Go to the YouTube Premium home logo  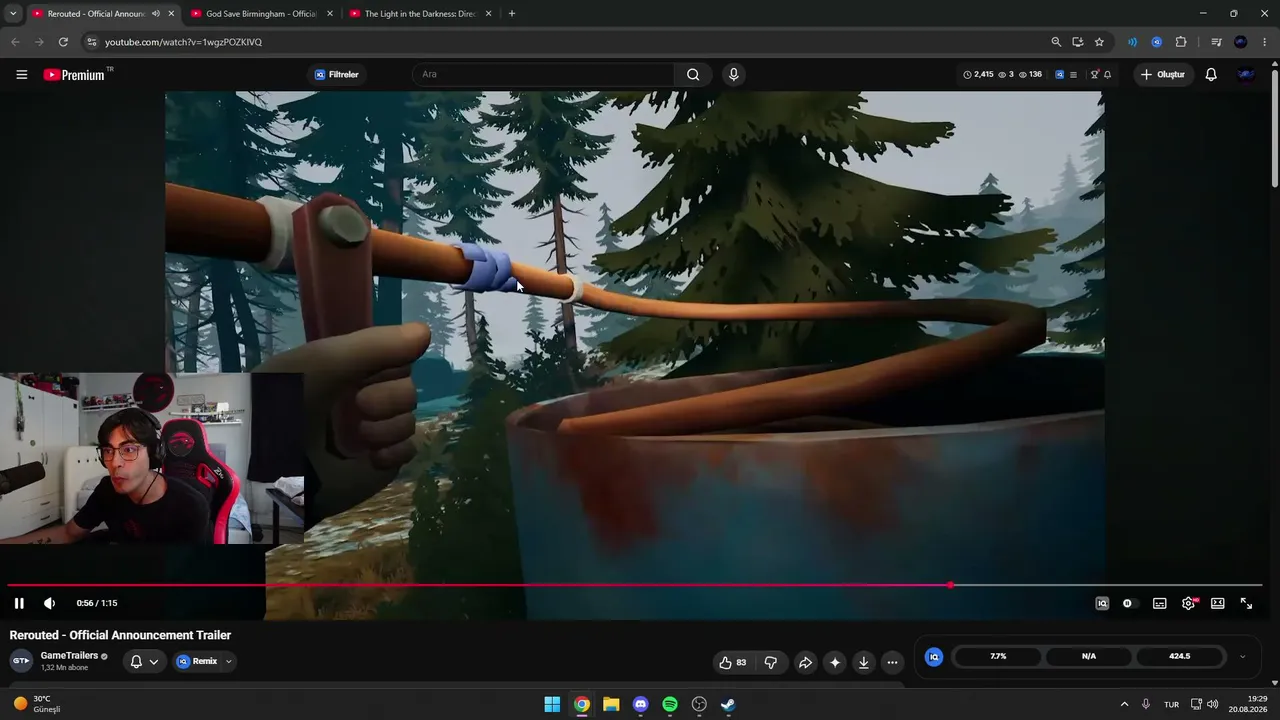pos(74,75)
